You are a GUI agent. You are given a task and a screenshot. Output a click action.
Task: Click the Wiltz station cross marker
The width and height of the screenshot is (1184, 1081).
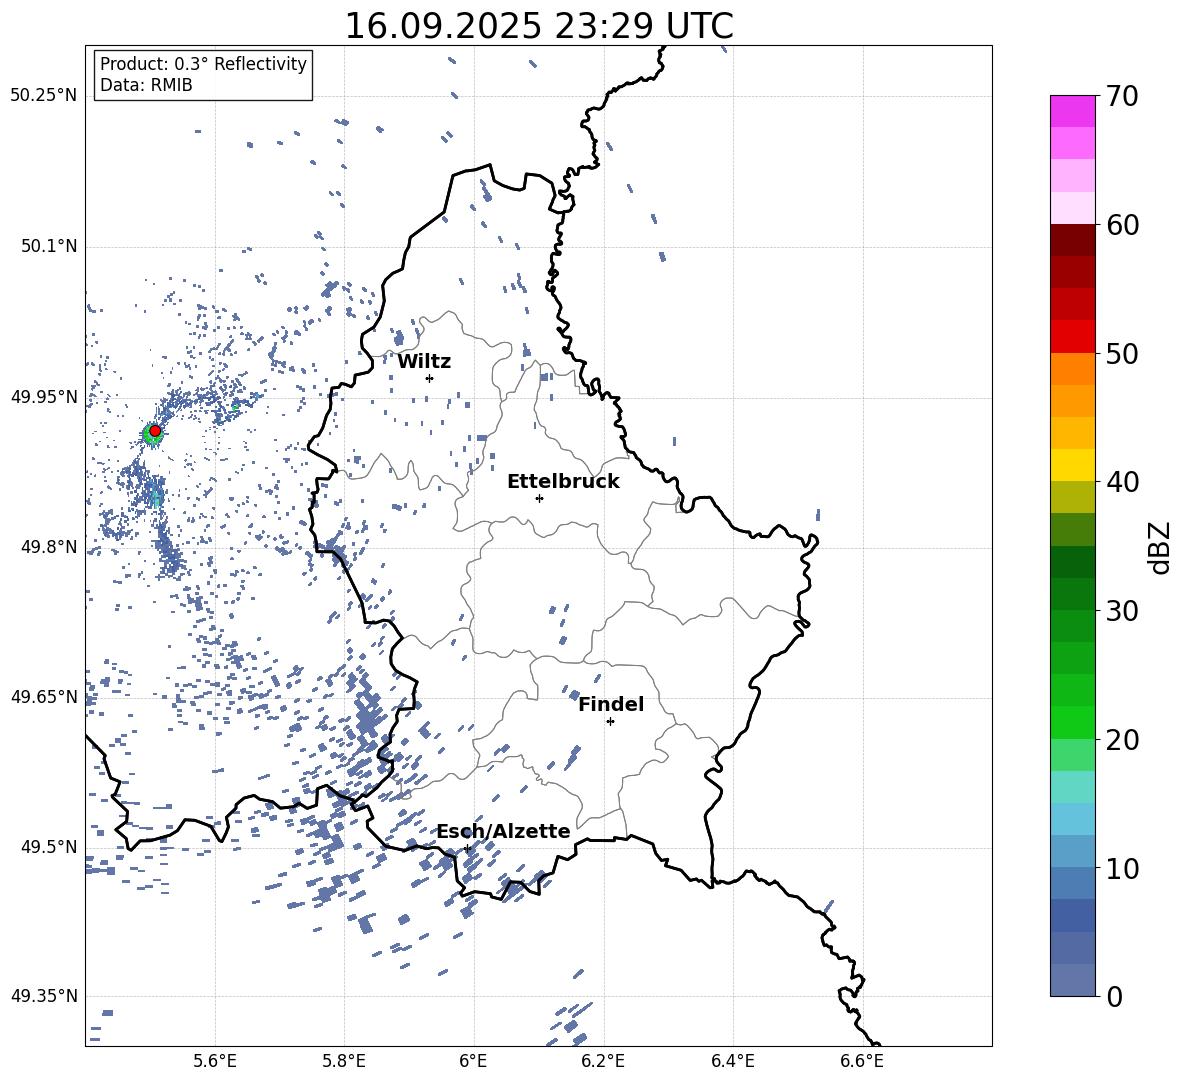tap(429, 378)
